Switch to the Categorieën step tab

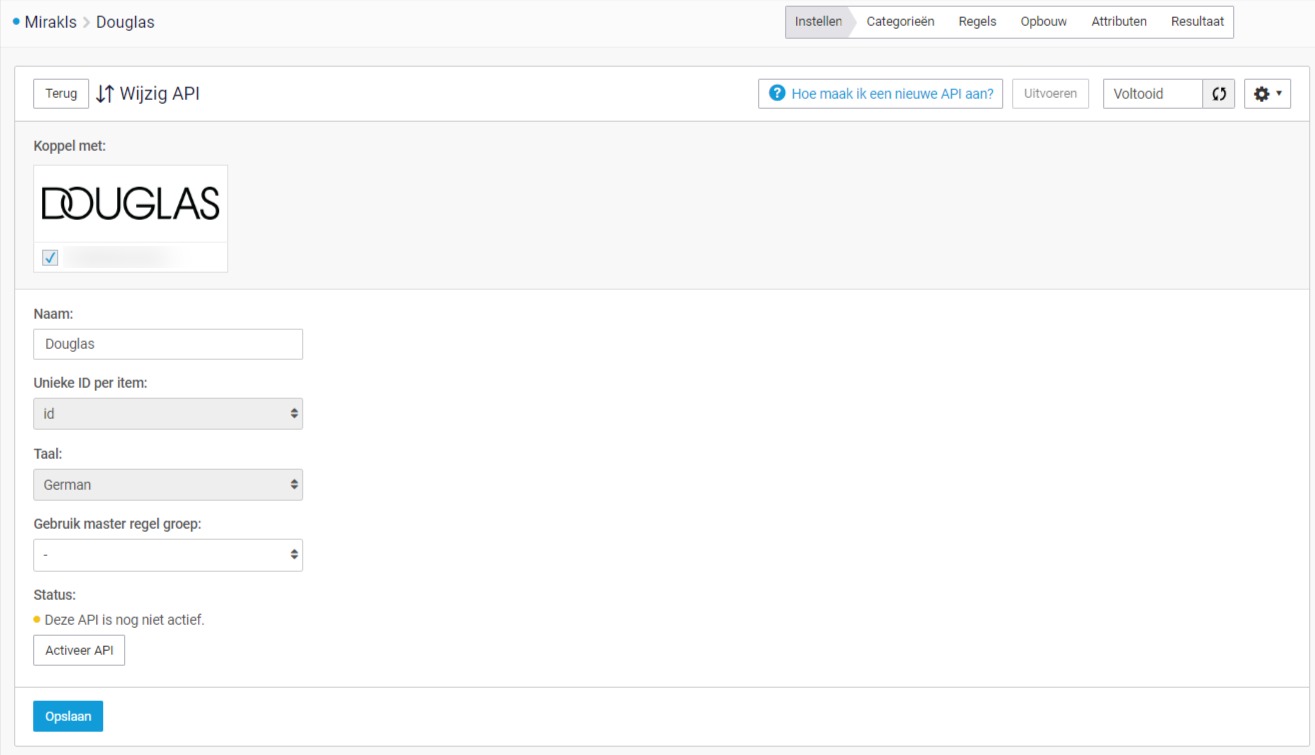pos(900,22)
